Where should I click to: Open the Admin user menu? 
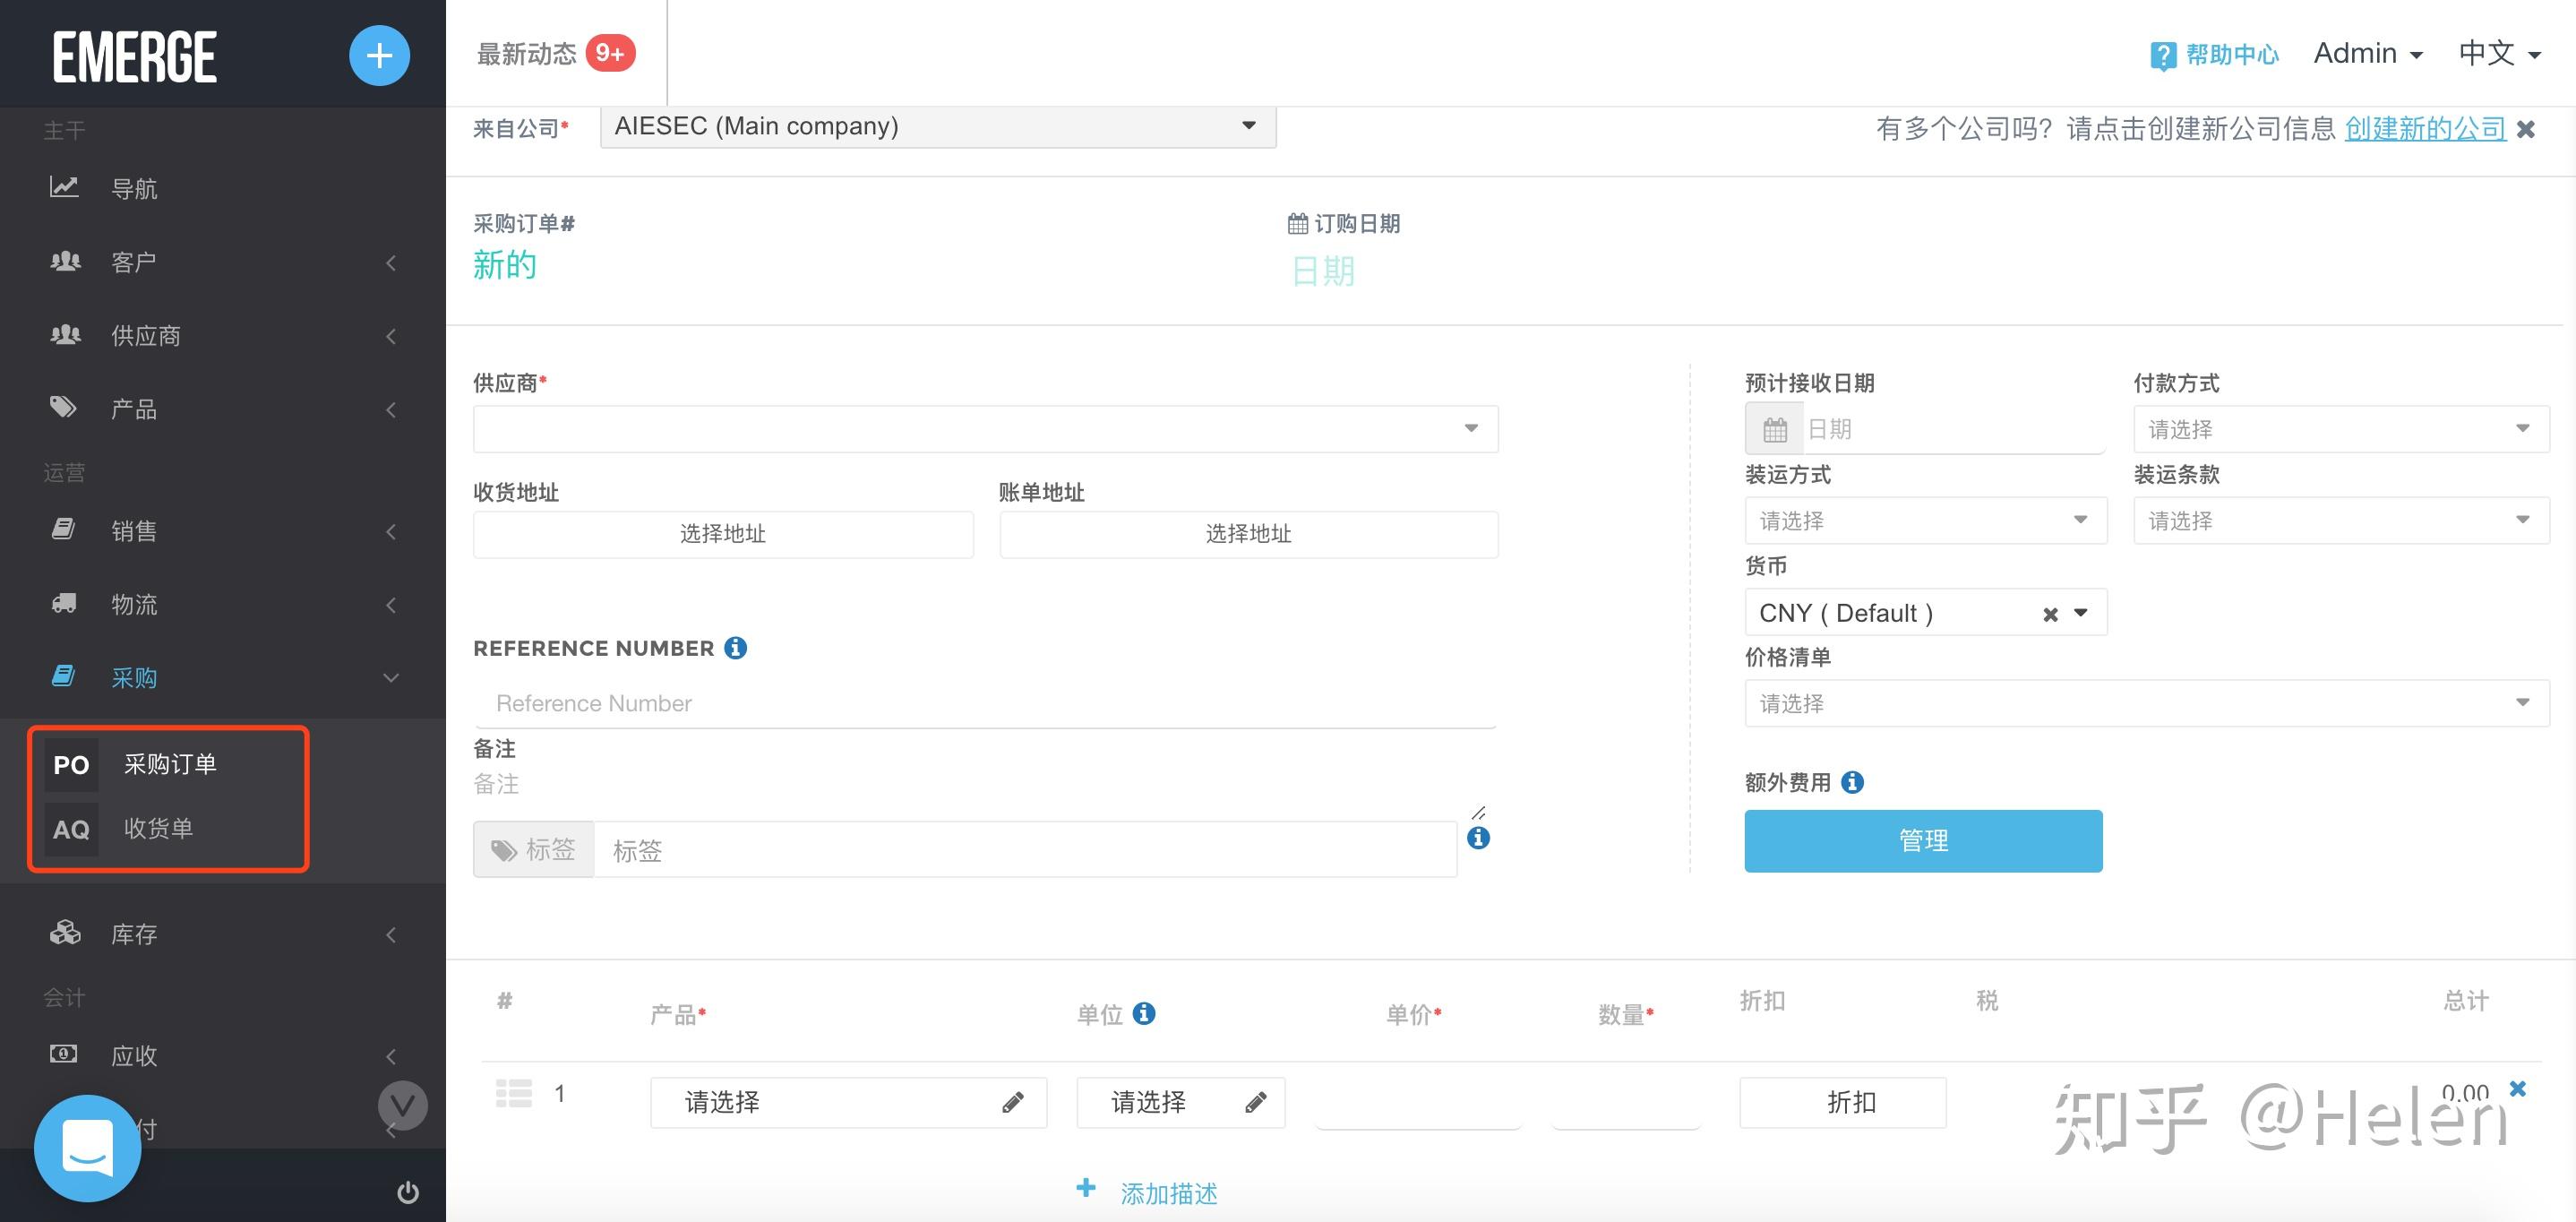pyautogui.click(x=2367, y=54)
